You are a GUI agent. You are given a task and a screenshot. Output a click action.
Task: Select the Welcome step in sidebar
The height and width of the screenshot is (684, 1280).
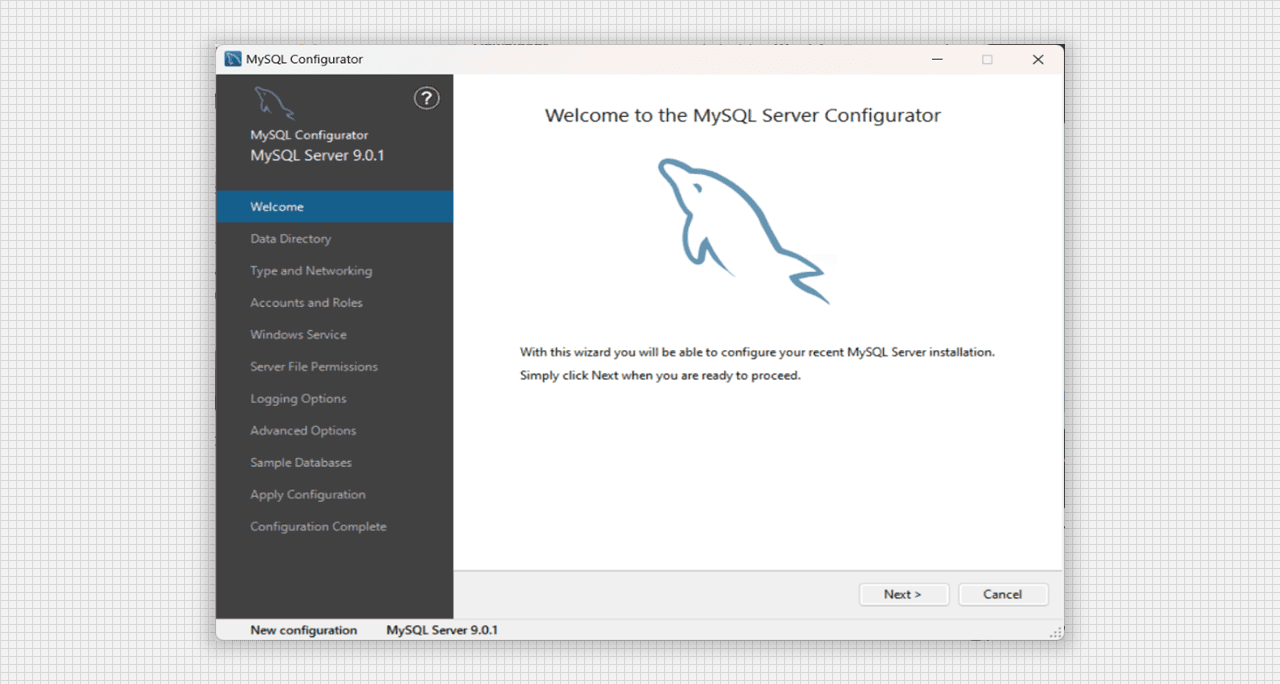[277, 207]
